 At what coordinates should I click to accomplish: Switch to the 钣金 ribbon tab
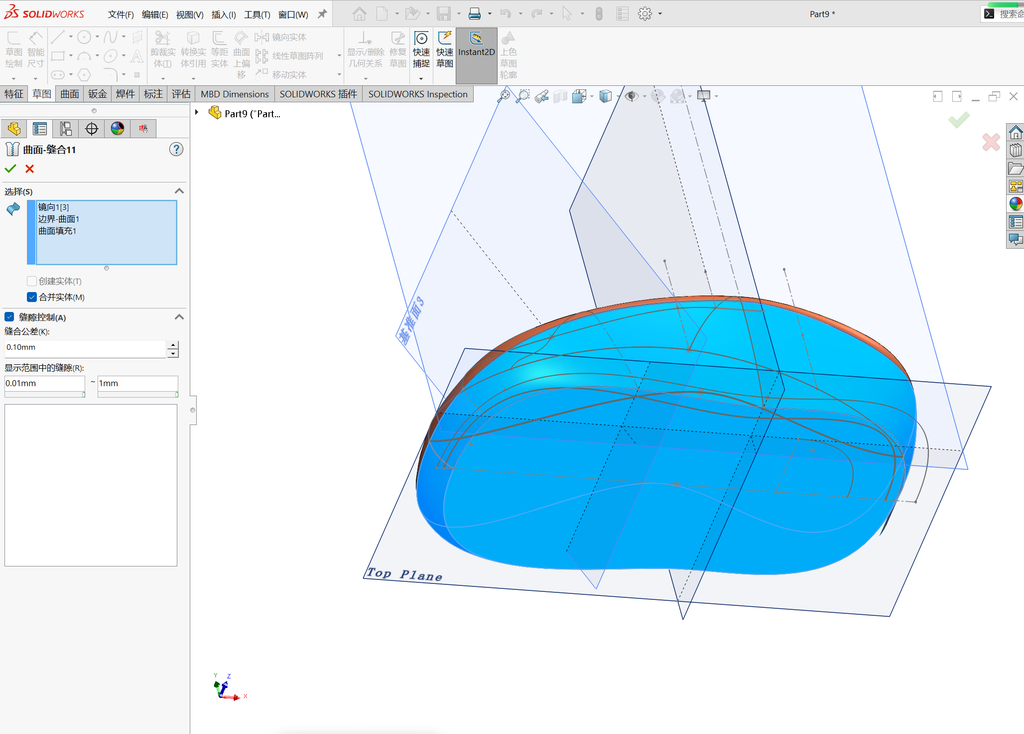[97, 94]
